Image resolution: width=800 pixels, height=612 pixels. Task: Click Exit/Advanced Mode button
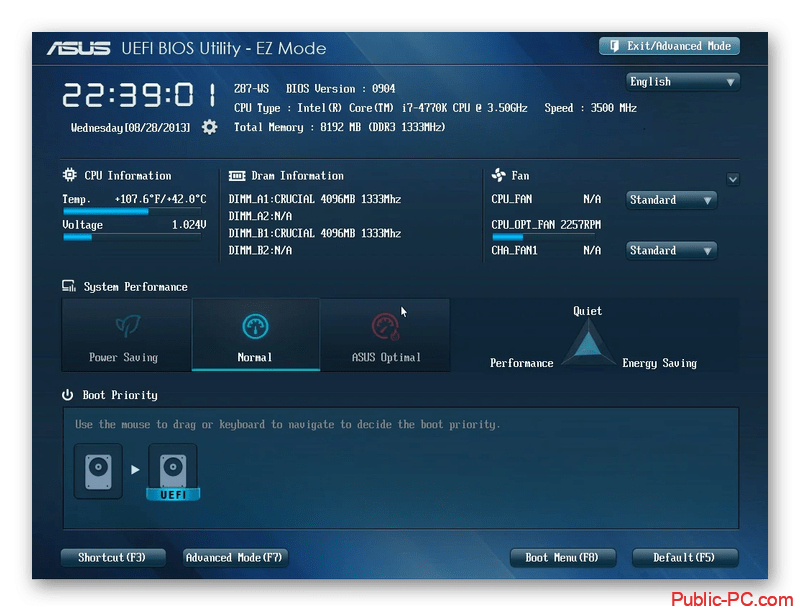[x=669, y=46]
